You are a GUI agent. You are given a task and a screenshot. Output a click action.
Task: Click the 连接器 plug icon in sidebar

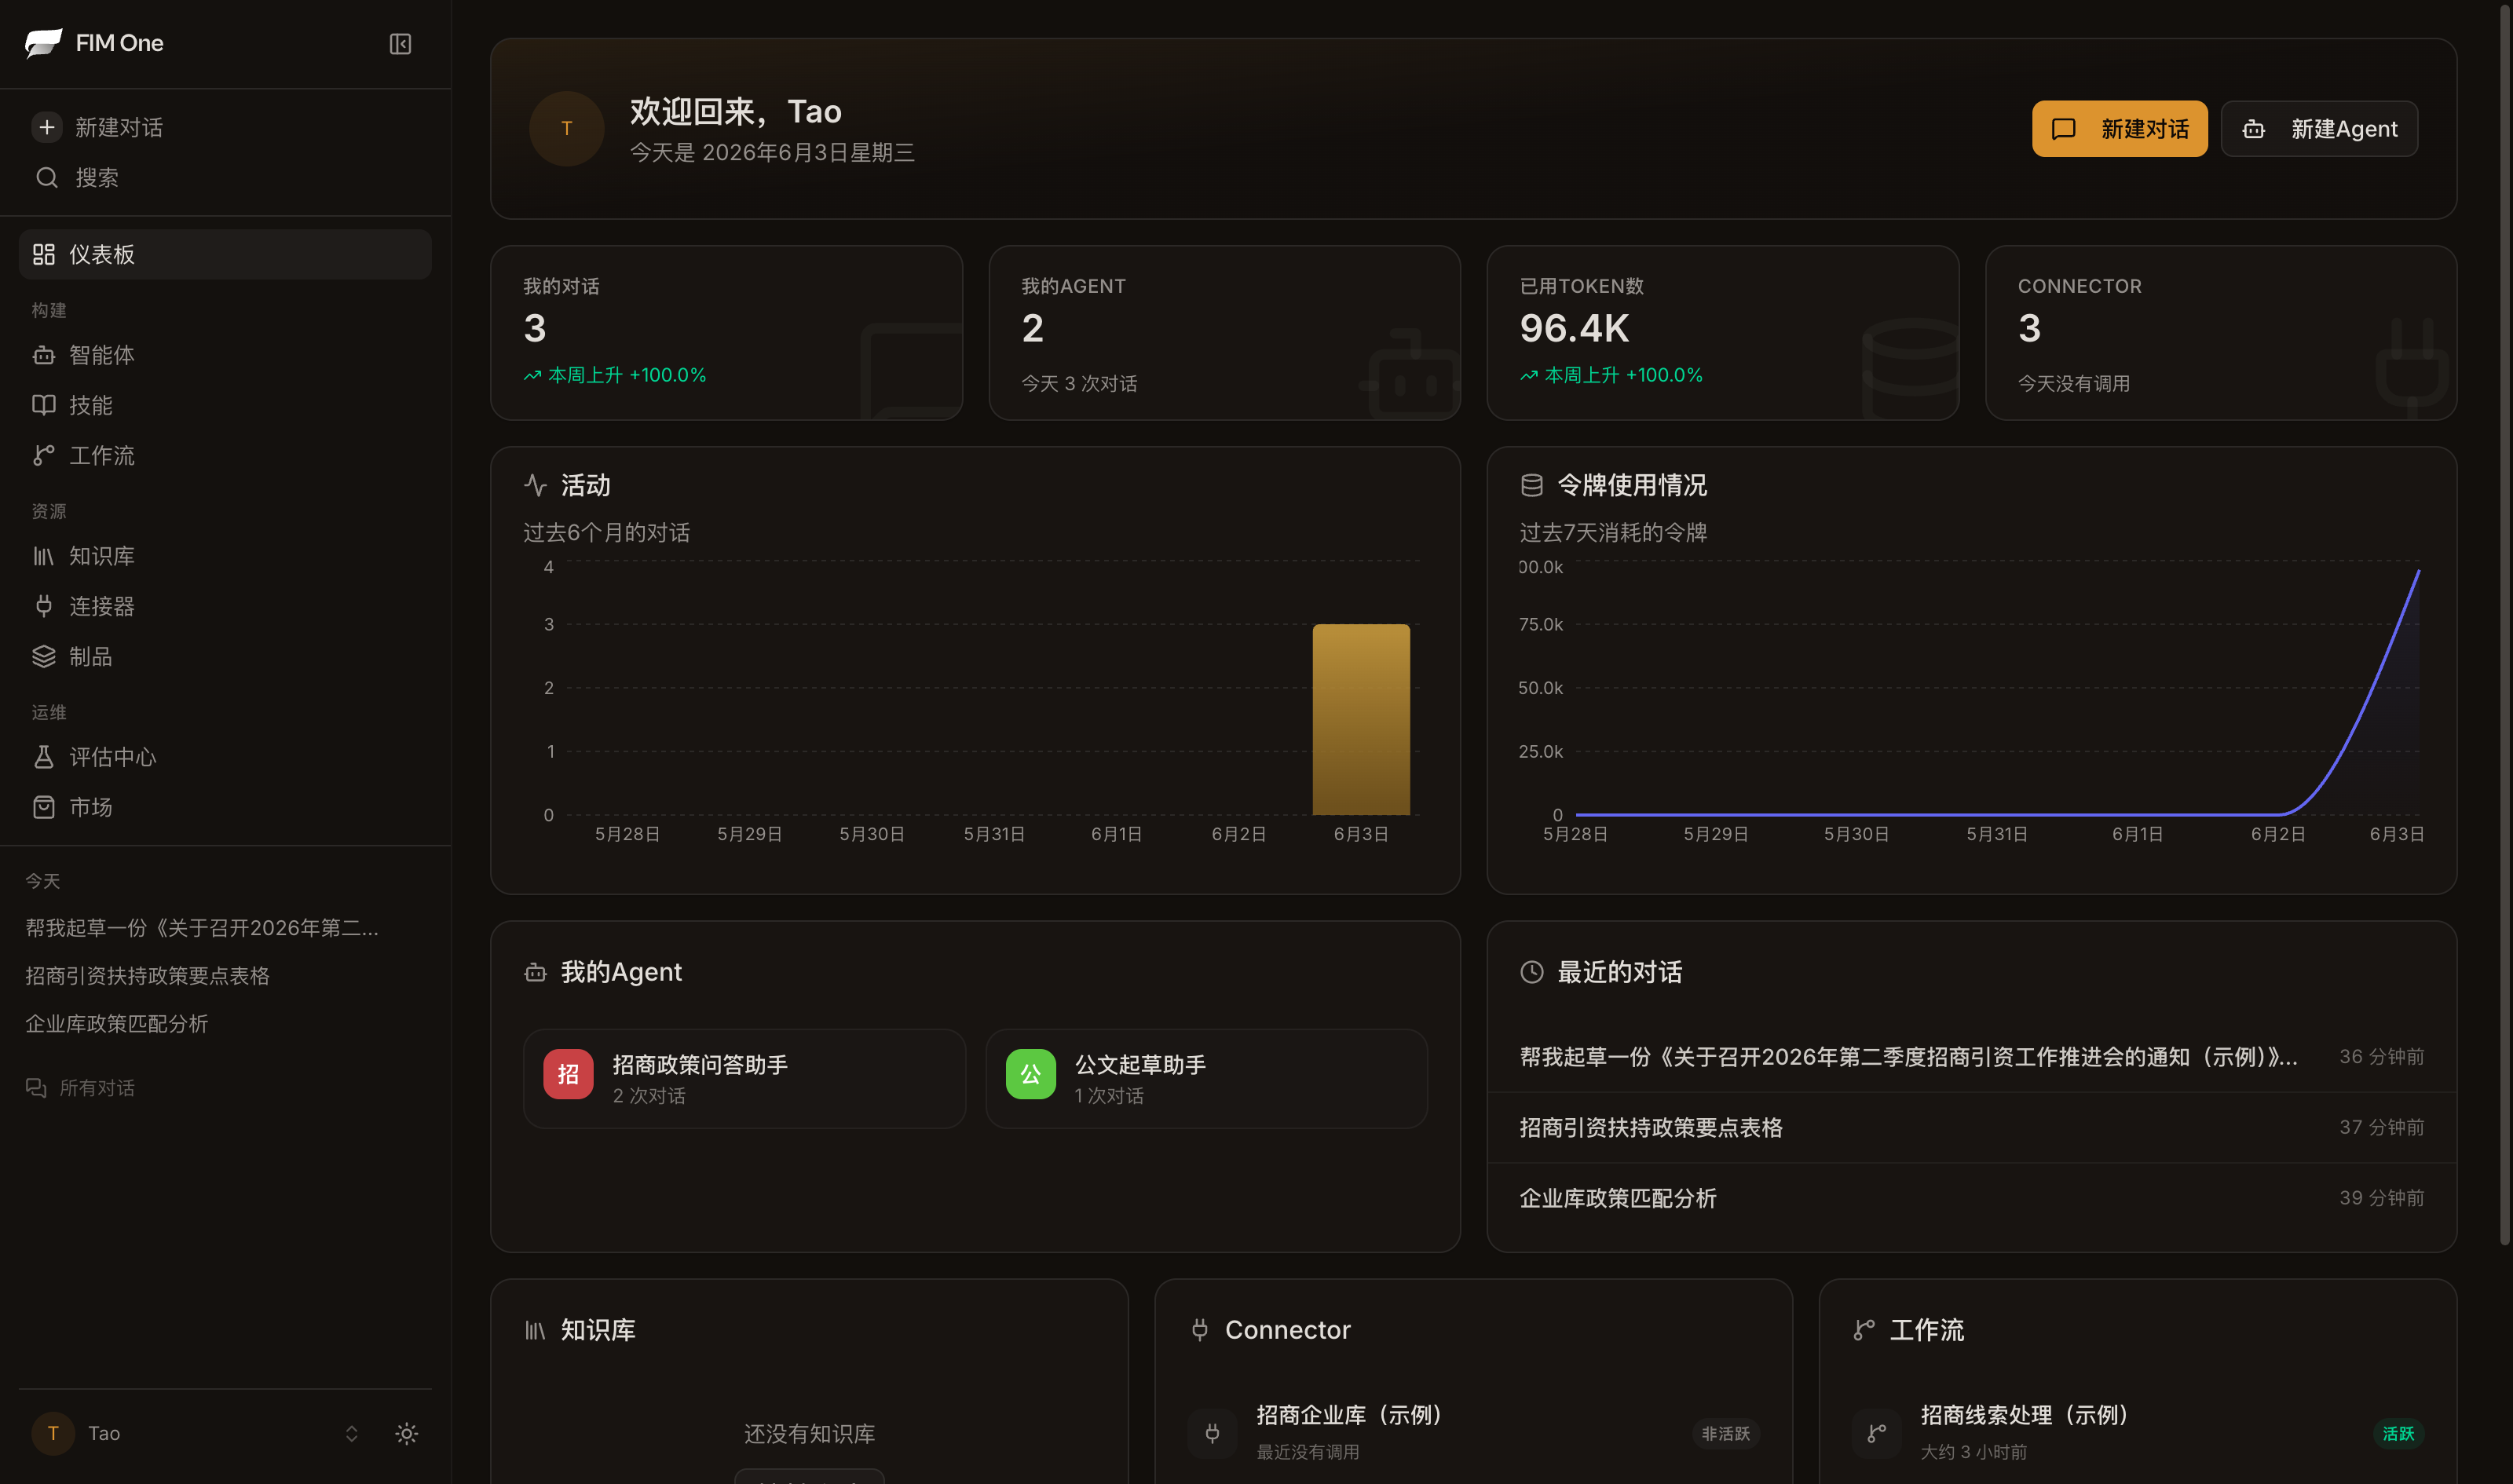43,606
